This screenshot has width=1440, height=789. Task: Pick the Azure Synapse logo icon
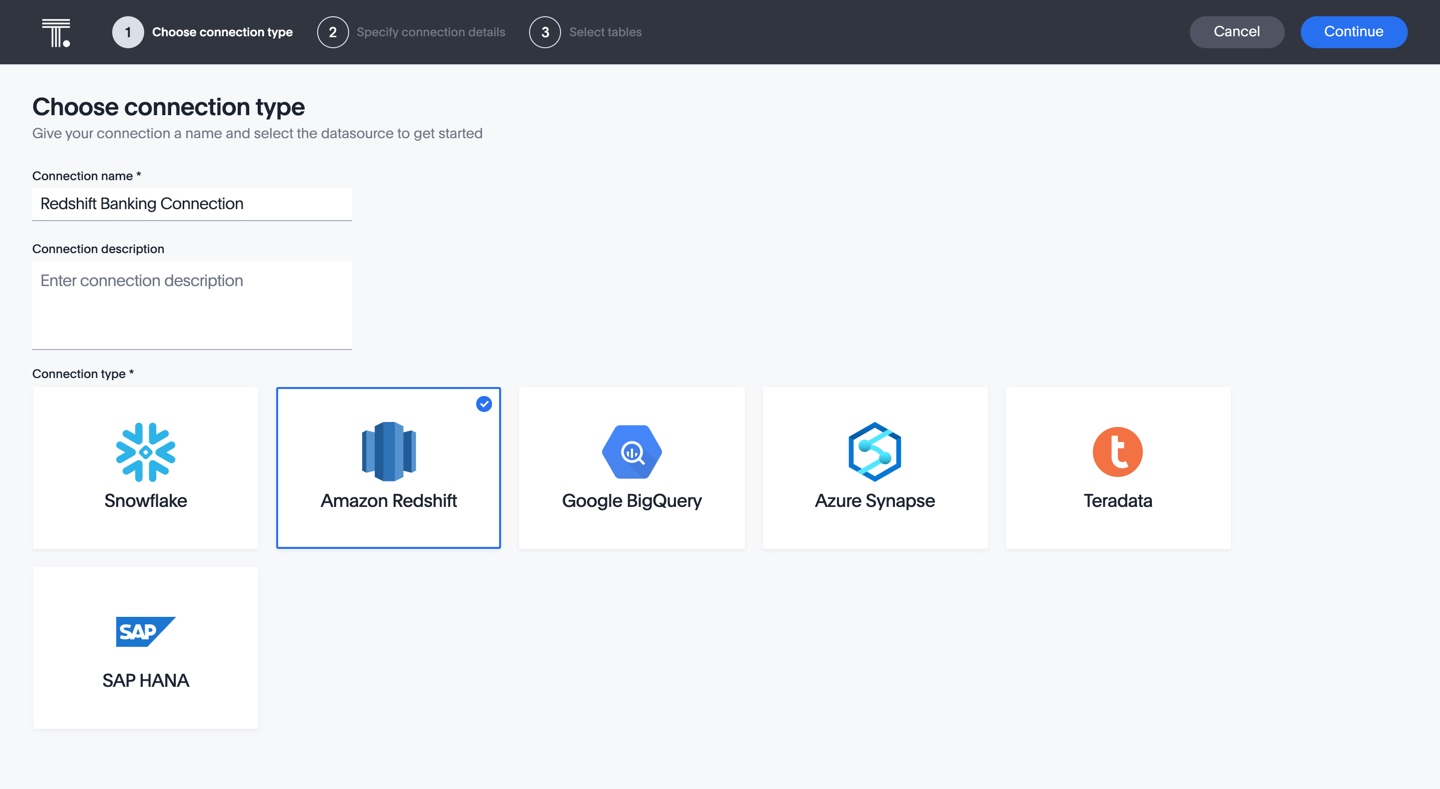875,452
